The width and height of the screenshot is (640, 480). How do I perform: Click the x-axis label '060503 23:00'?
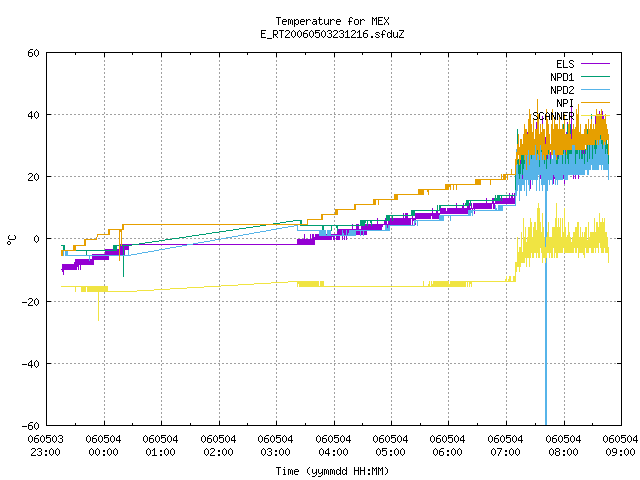click(46, 446)
